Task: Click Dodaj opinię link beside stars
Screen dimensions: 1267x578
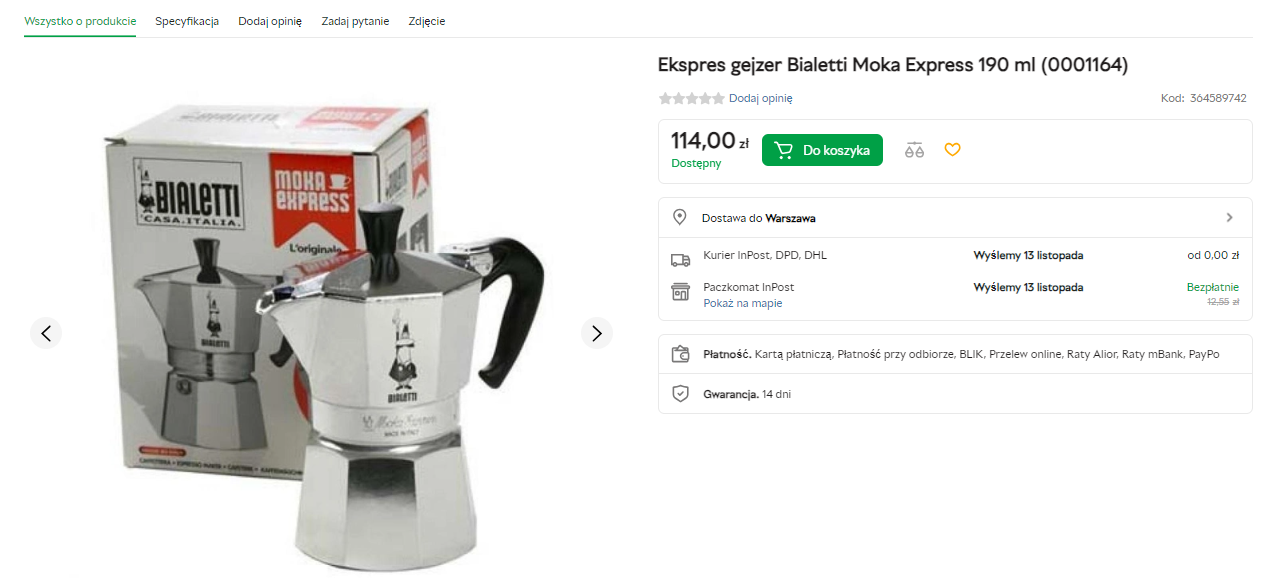Action: [x=760, y=98]
